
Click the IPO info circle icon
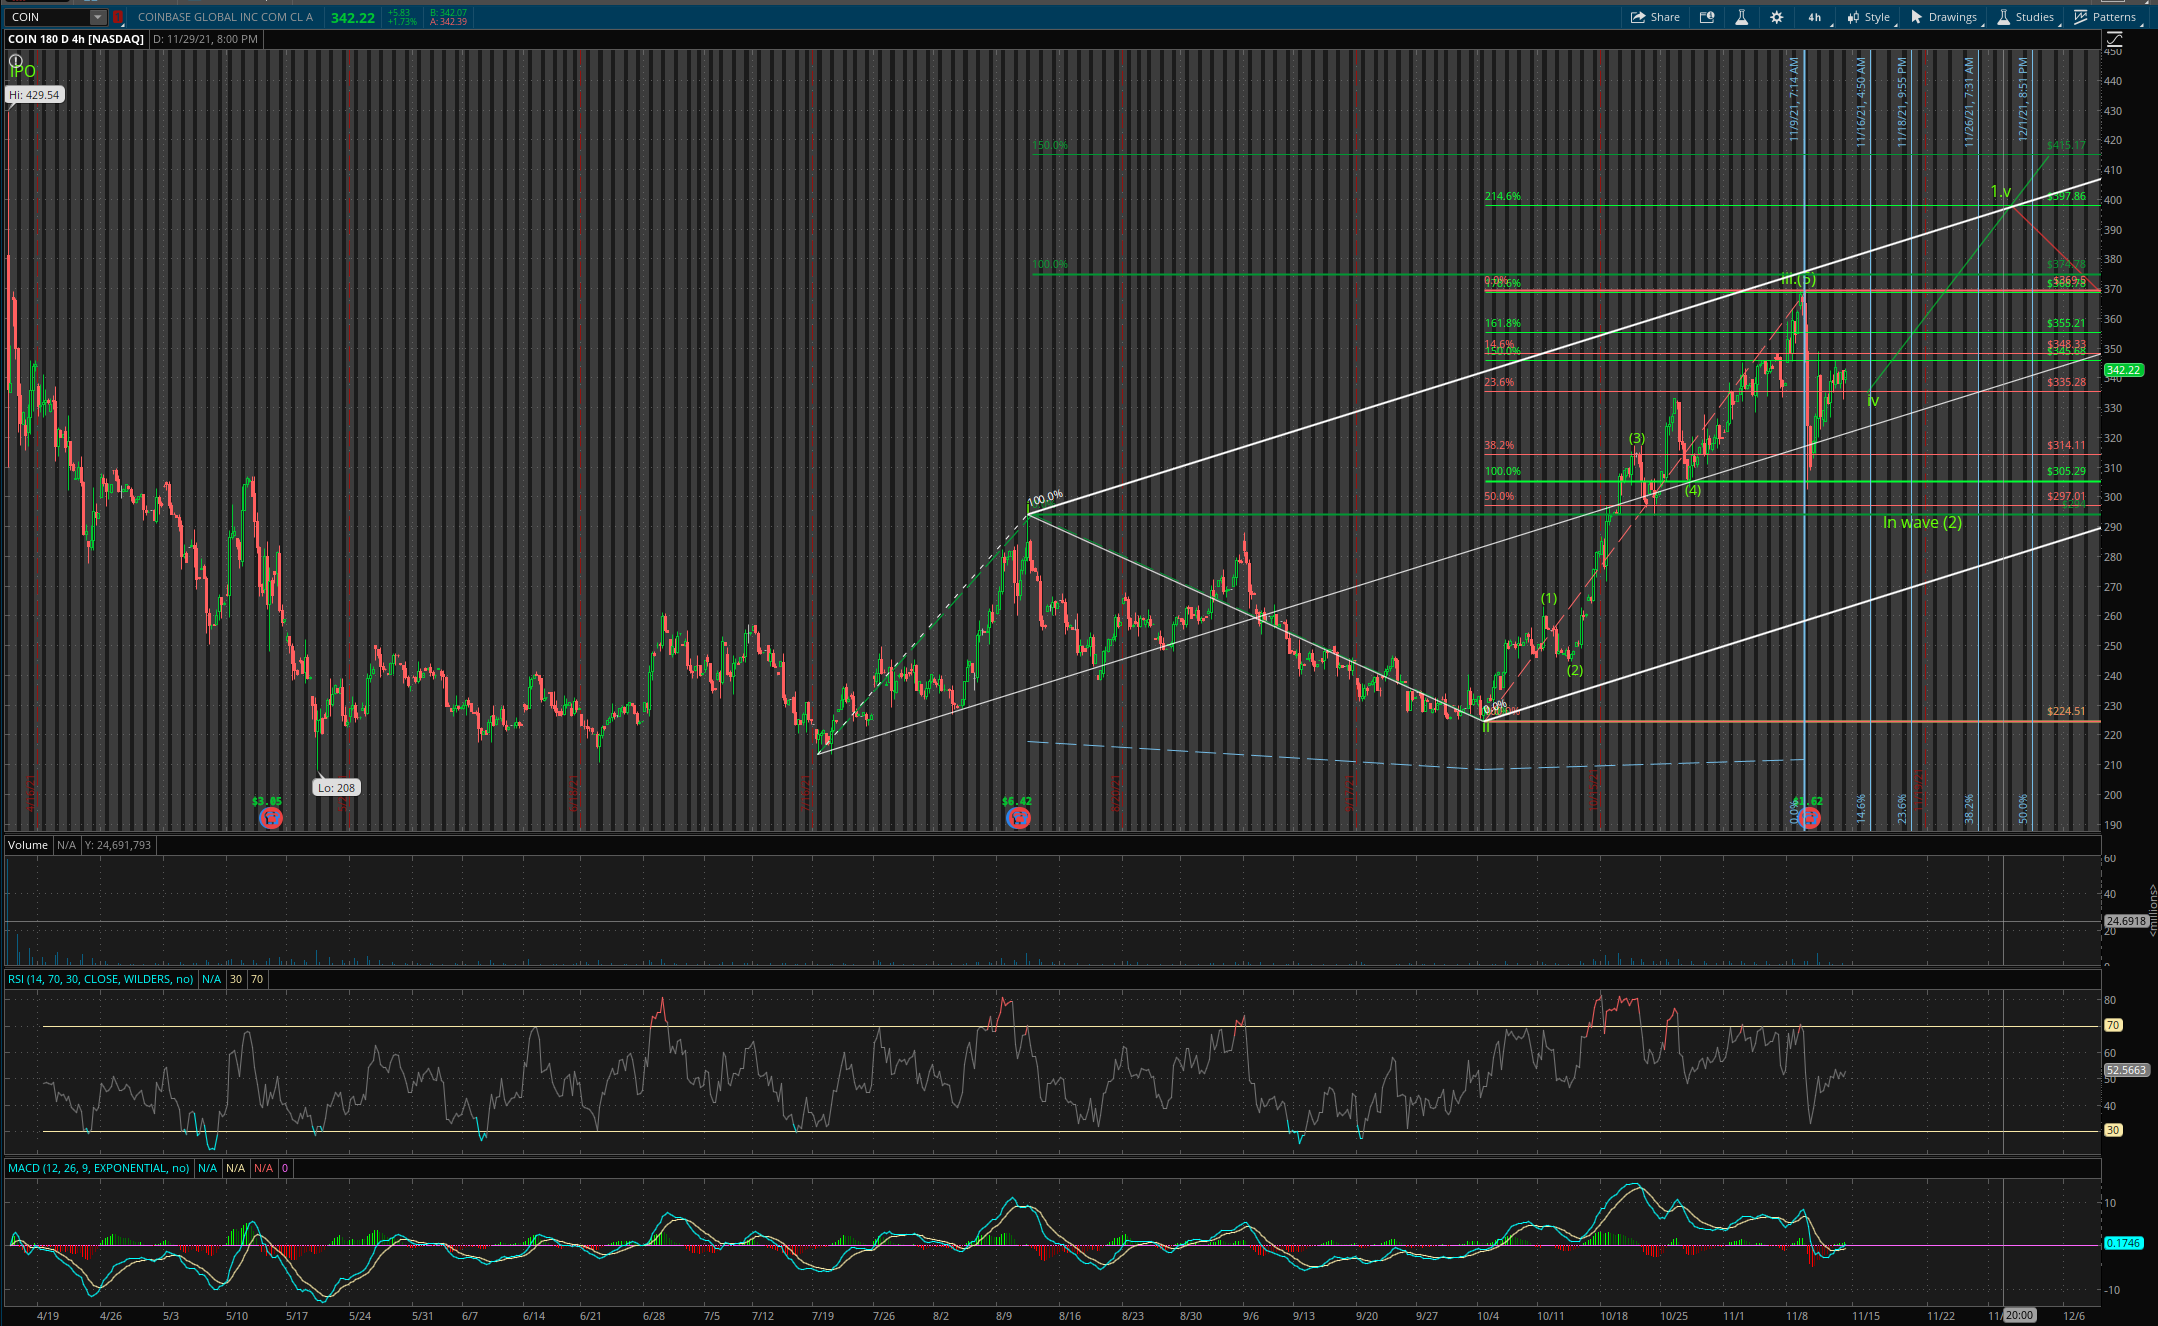click(15, 61)
